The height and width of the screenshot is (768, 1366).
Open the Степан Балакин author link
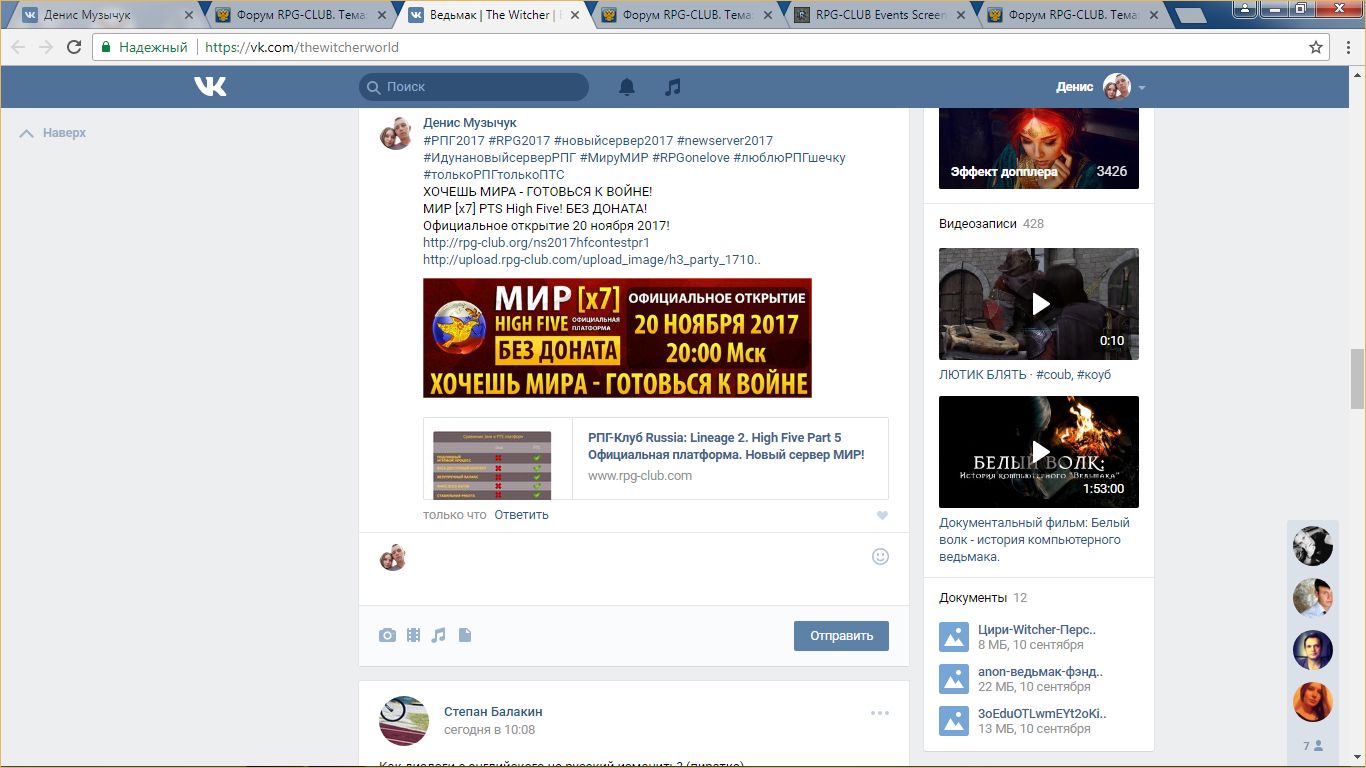click(493, 712)
